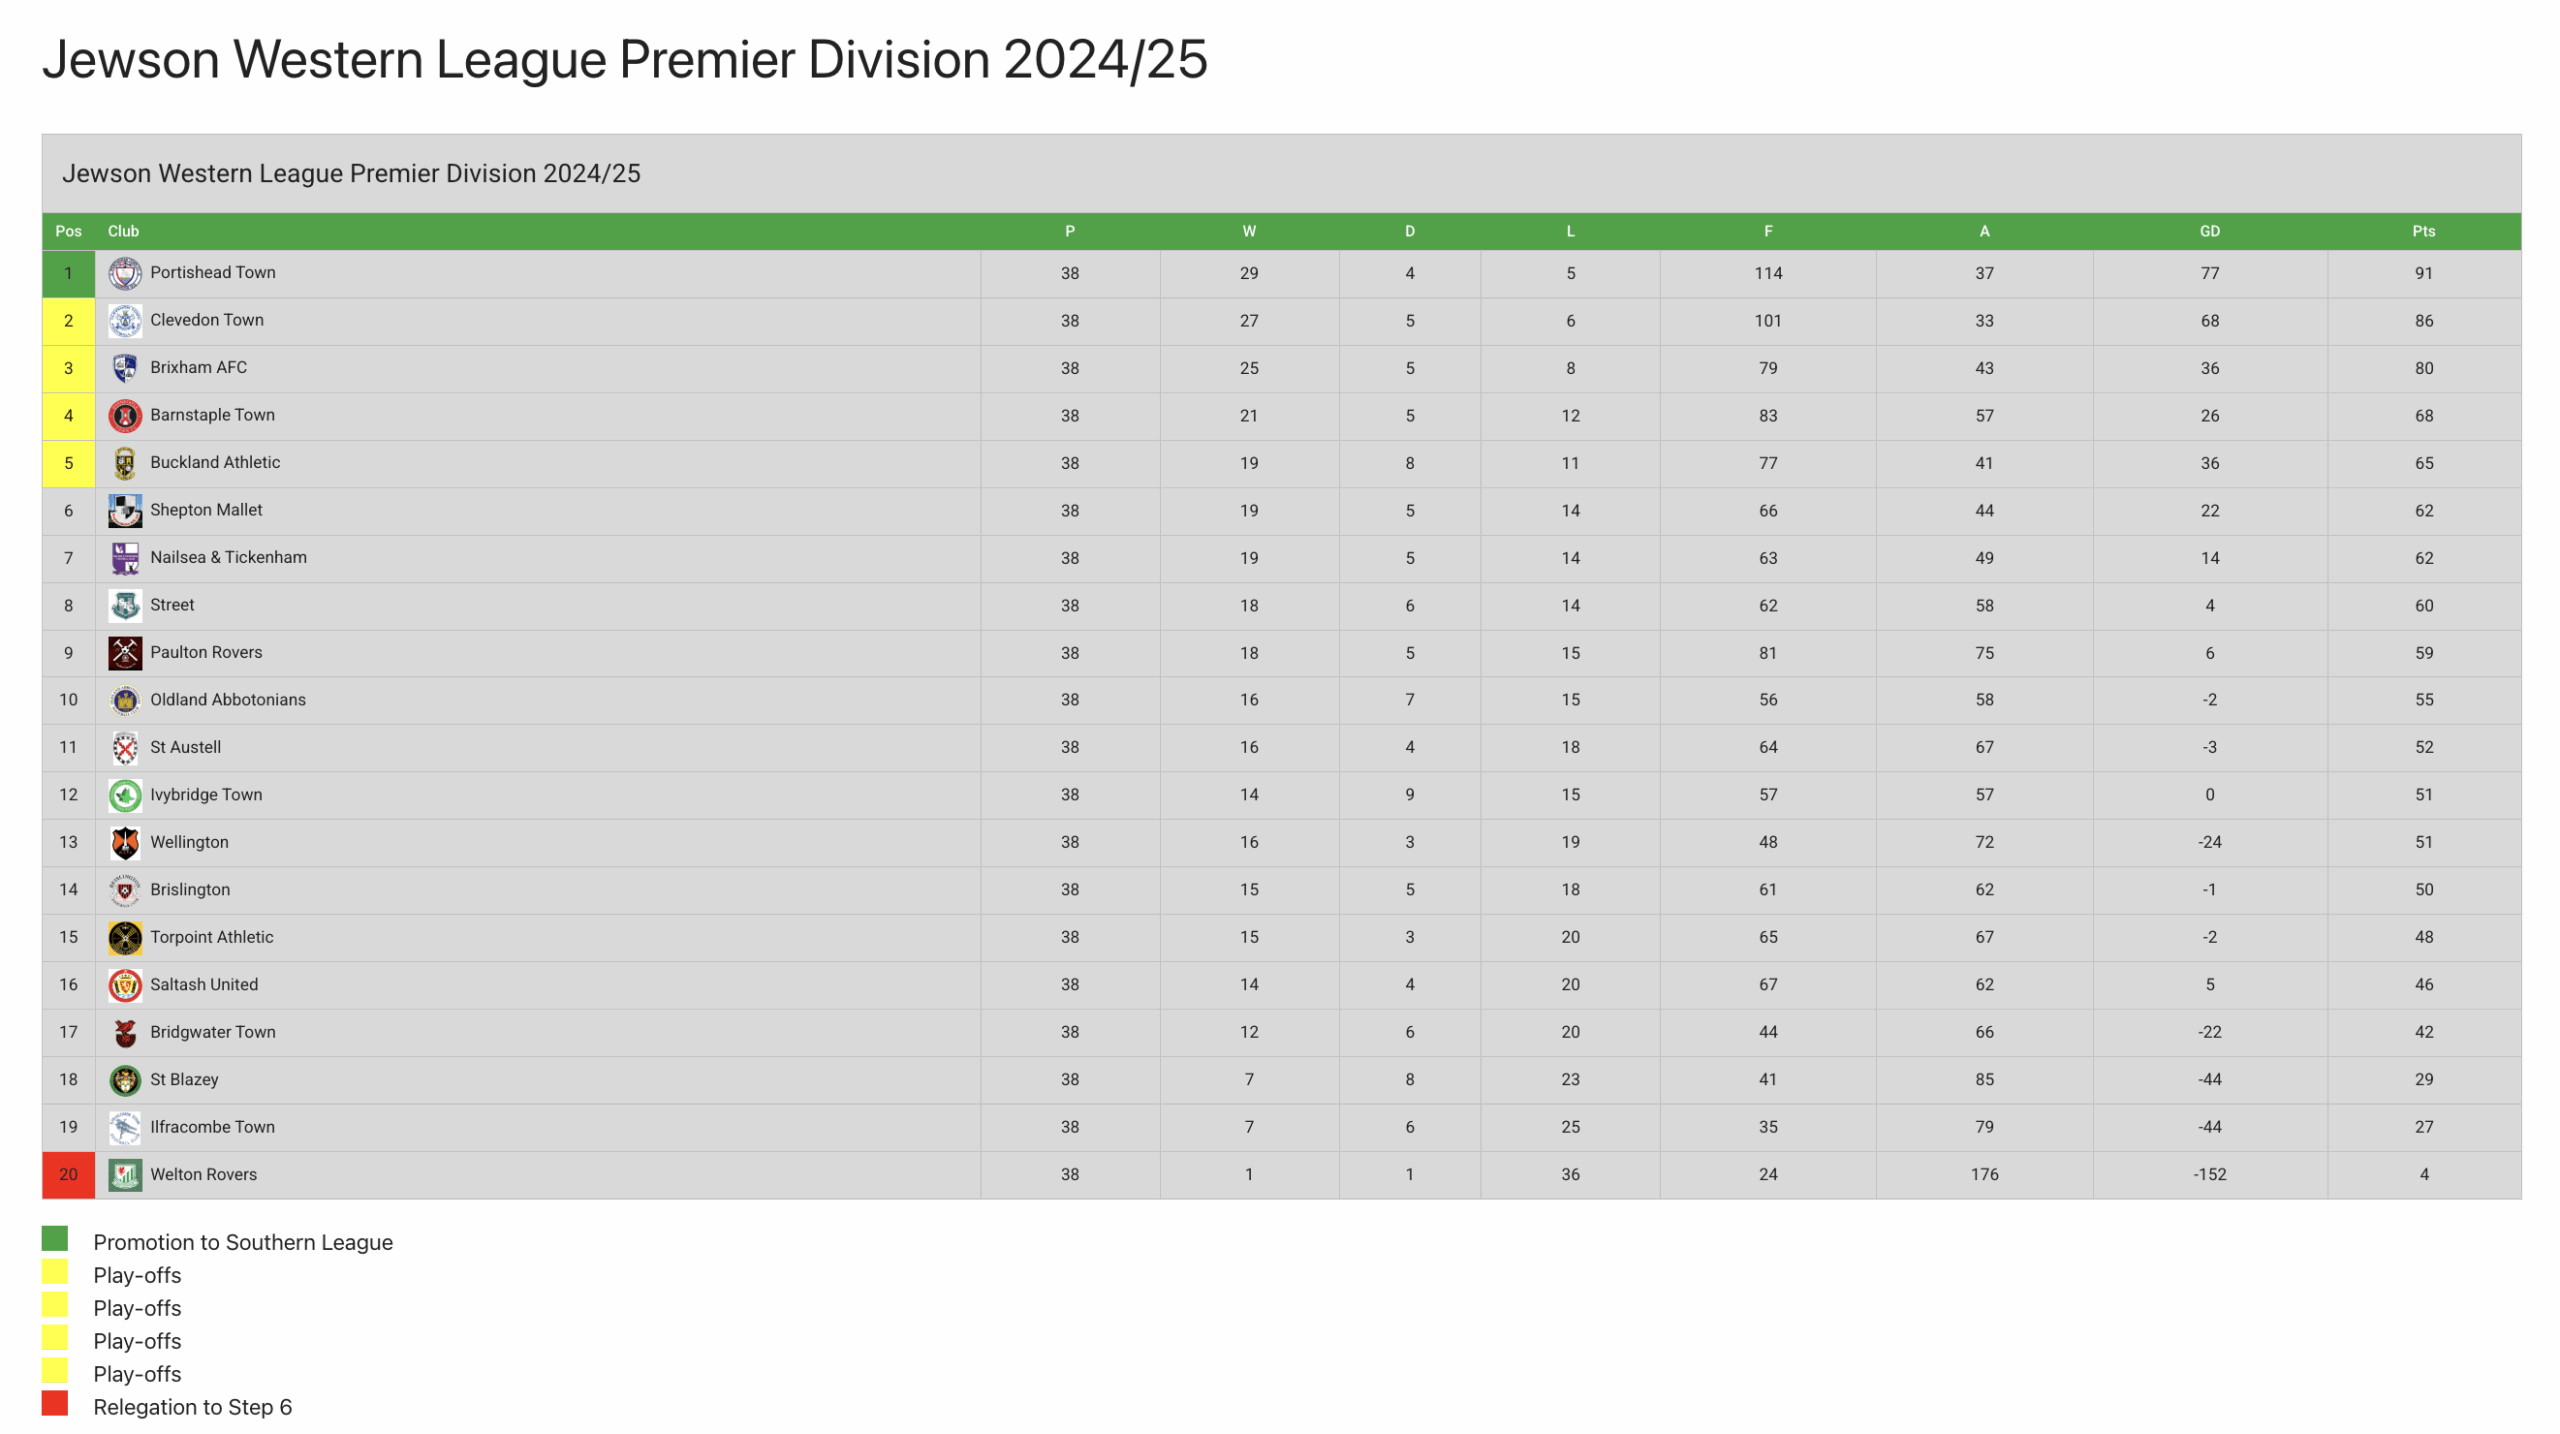The width and height of the screenshot is (2560, 1434).
Task: Click the Welton Rovers club crest
Action: click(x=125, y=1176)
